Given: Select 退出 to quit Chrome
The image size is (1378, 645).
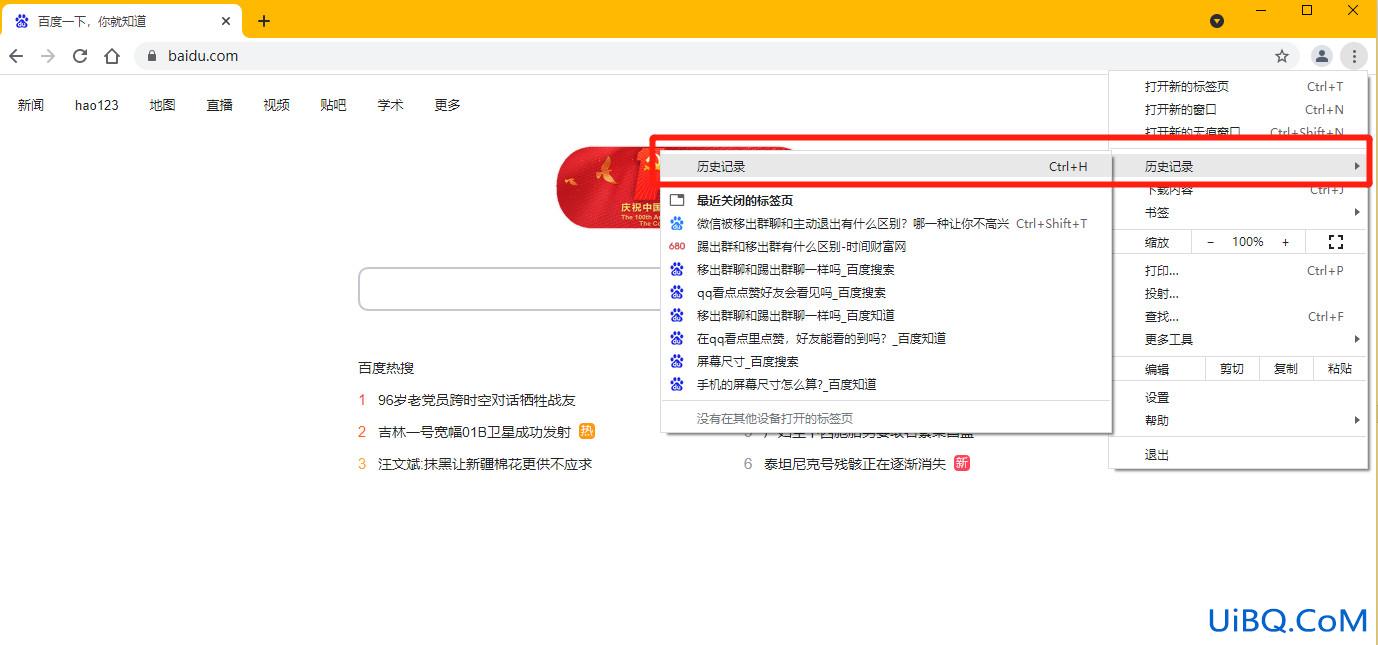Looking at the screenshot, I should (x=1238, y=455).
